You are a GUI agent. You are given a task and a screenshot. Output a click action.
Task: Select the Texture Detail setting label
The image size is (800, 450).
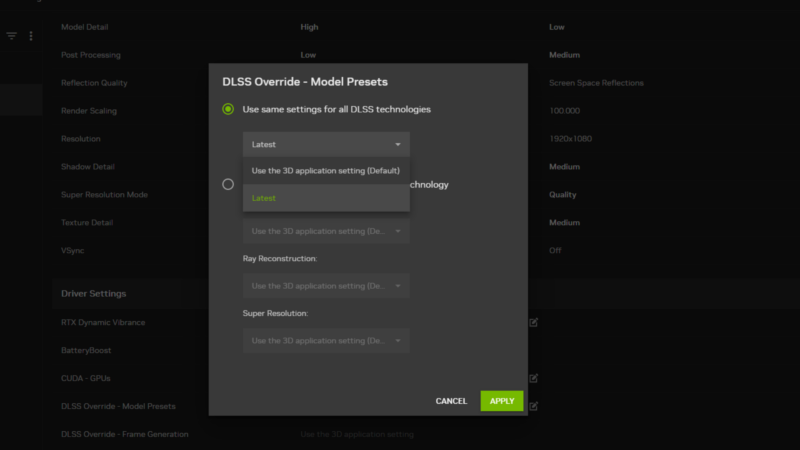[87, 222]
